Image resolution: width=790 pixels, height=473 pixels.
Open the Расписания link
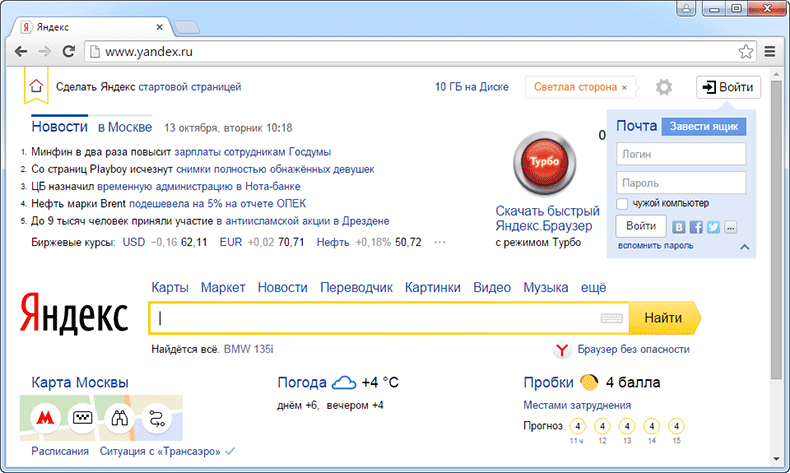click(60, 451)
